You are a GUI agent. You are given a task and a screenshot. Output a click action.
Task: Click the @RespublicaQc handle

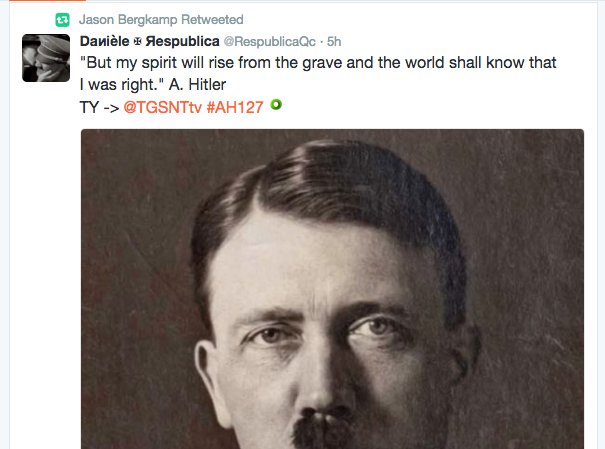pyautogui.click(x=269, y=42)
